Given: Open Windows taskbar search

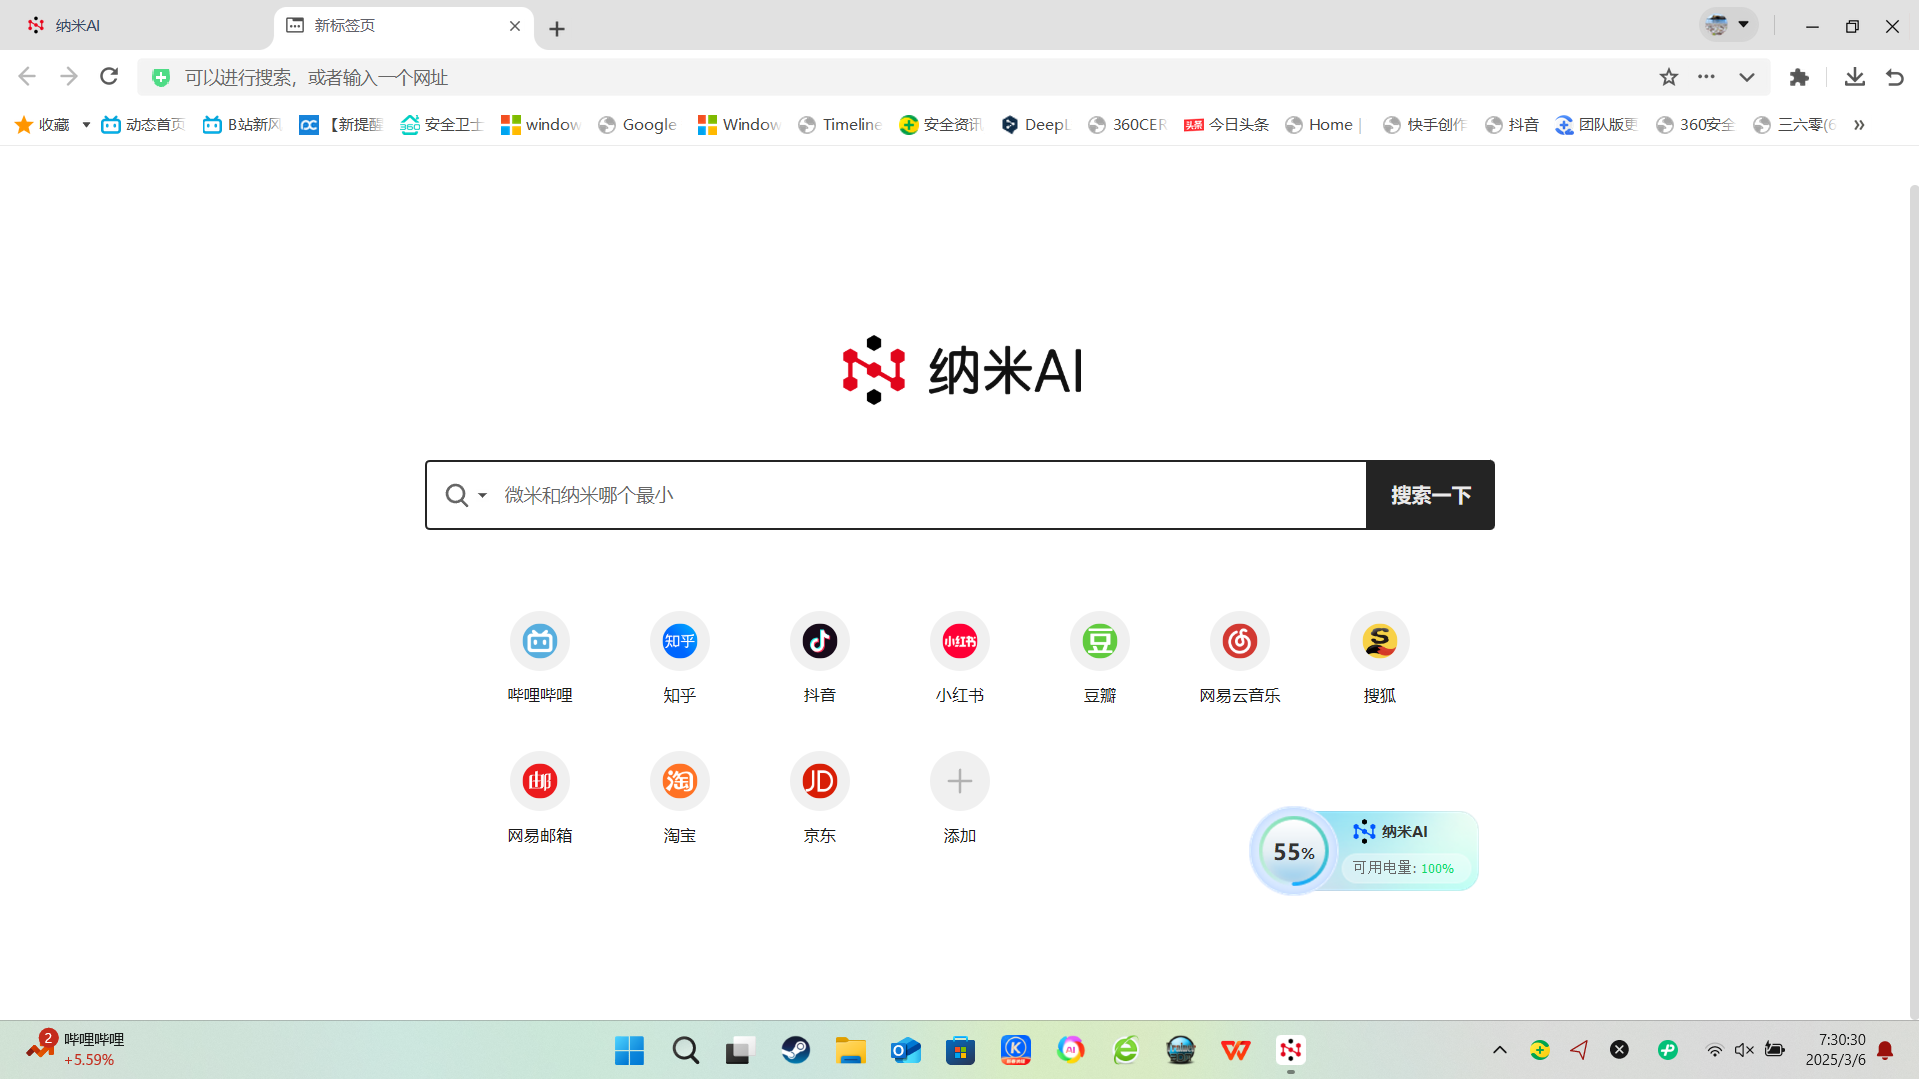Looking at the screenshot, I should [x=685, y=1050].
